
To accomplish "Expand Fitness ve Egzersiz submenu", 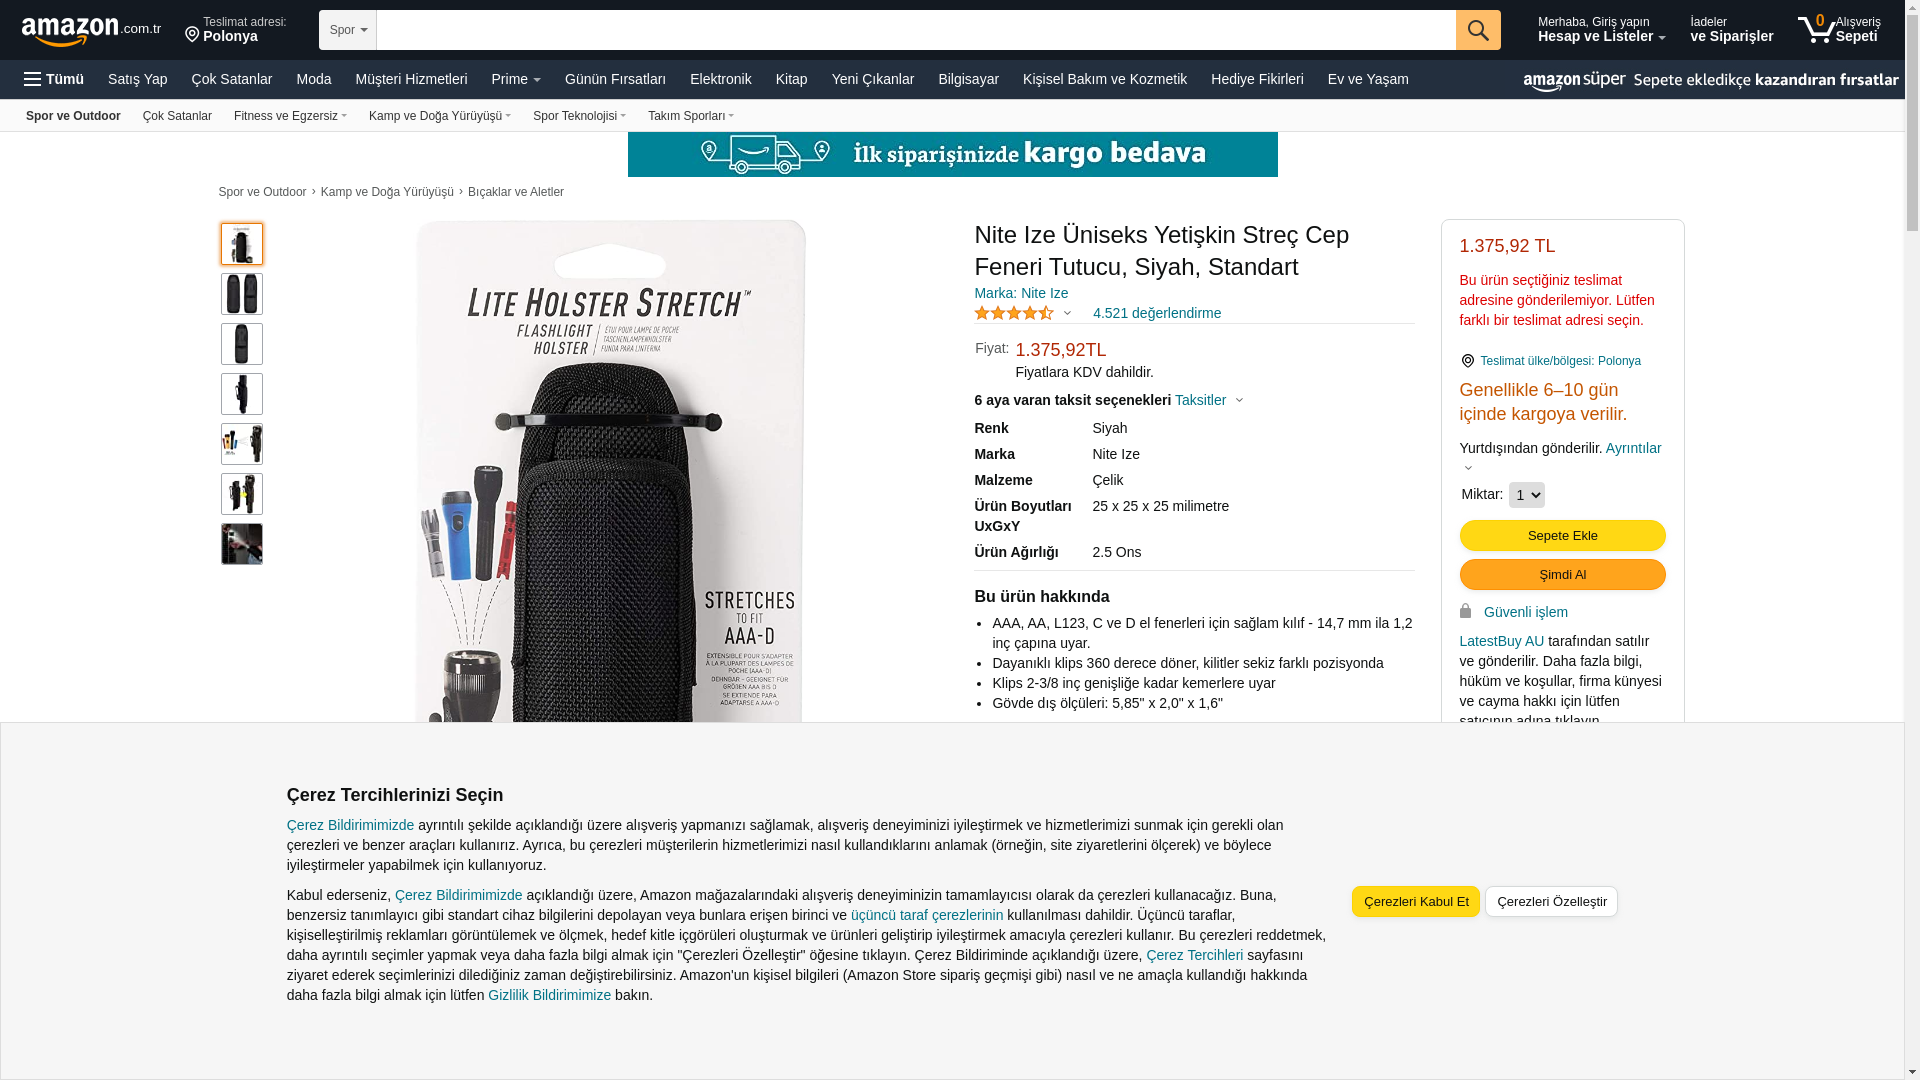I will tap(290, 116).
